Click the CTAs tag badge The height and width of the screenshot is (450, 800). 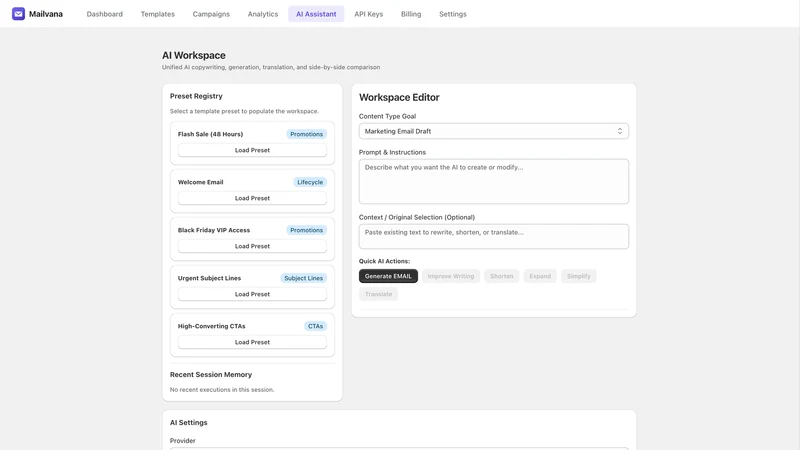coord(315,326)
